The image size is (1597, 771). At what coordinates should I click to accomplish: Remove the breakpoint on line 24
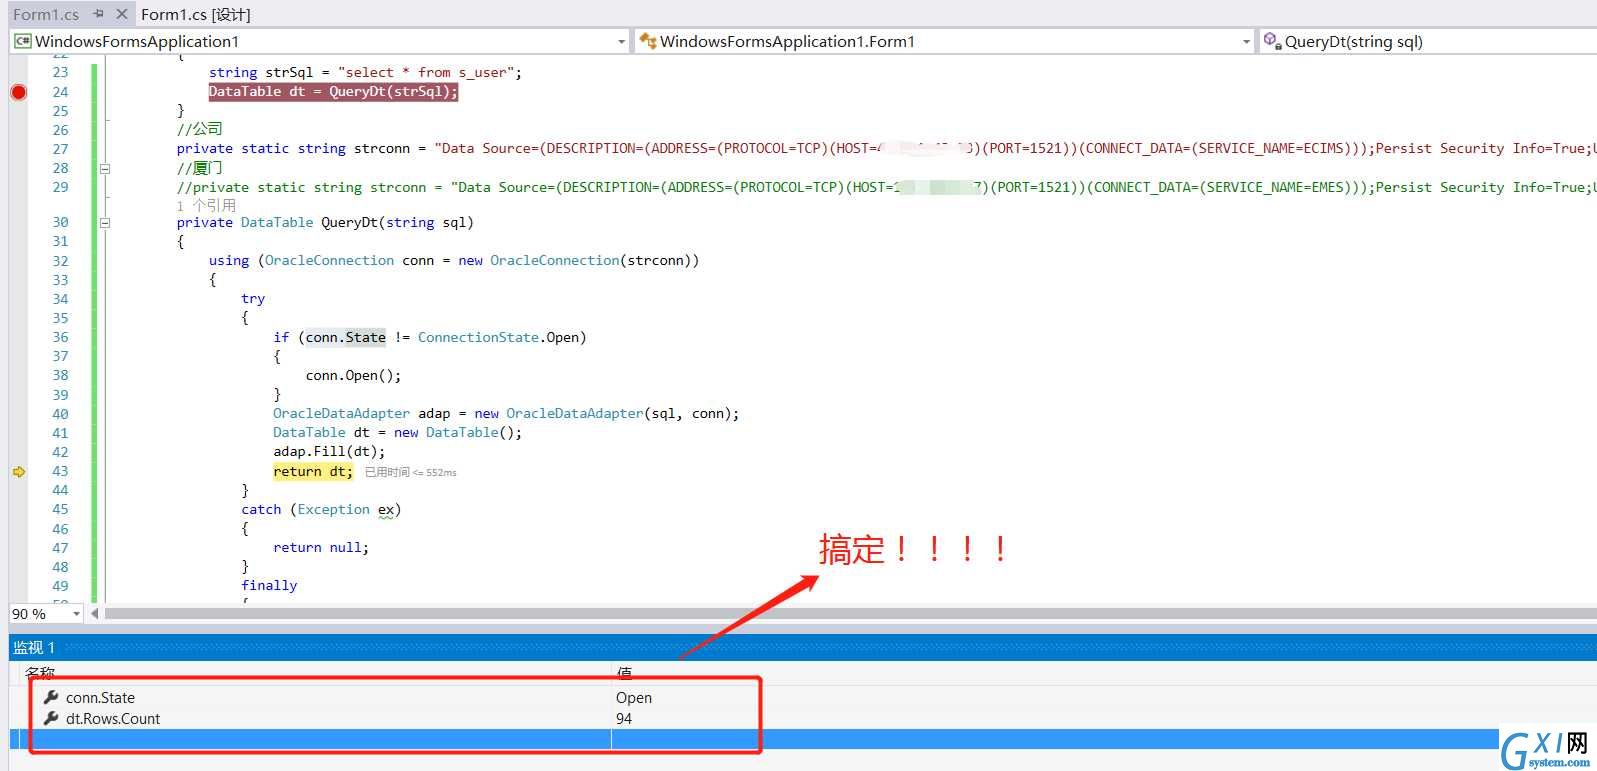point(18,92)
